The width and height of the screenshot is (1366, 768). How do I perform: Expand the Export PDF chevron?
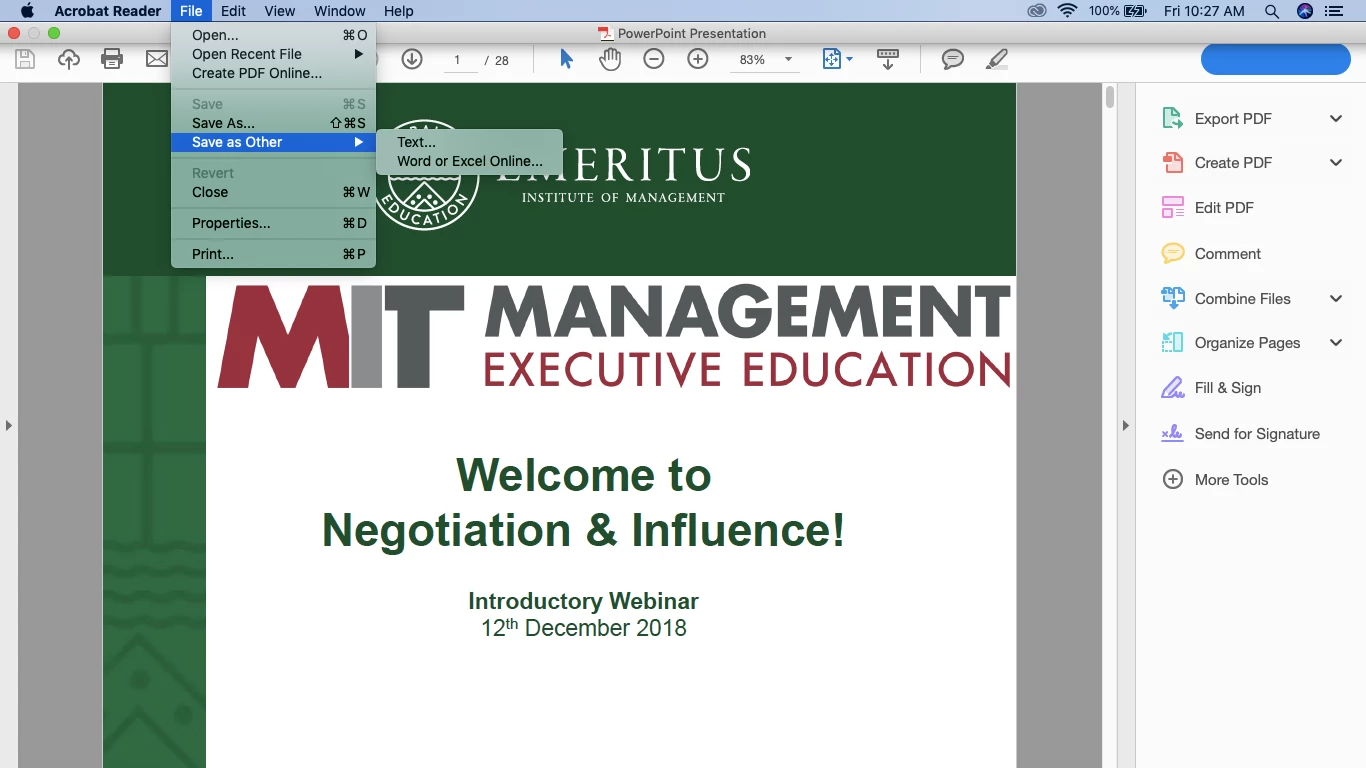[1336, 118]
